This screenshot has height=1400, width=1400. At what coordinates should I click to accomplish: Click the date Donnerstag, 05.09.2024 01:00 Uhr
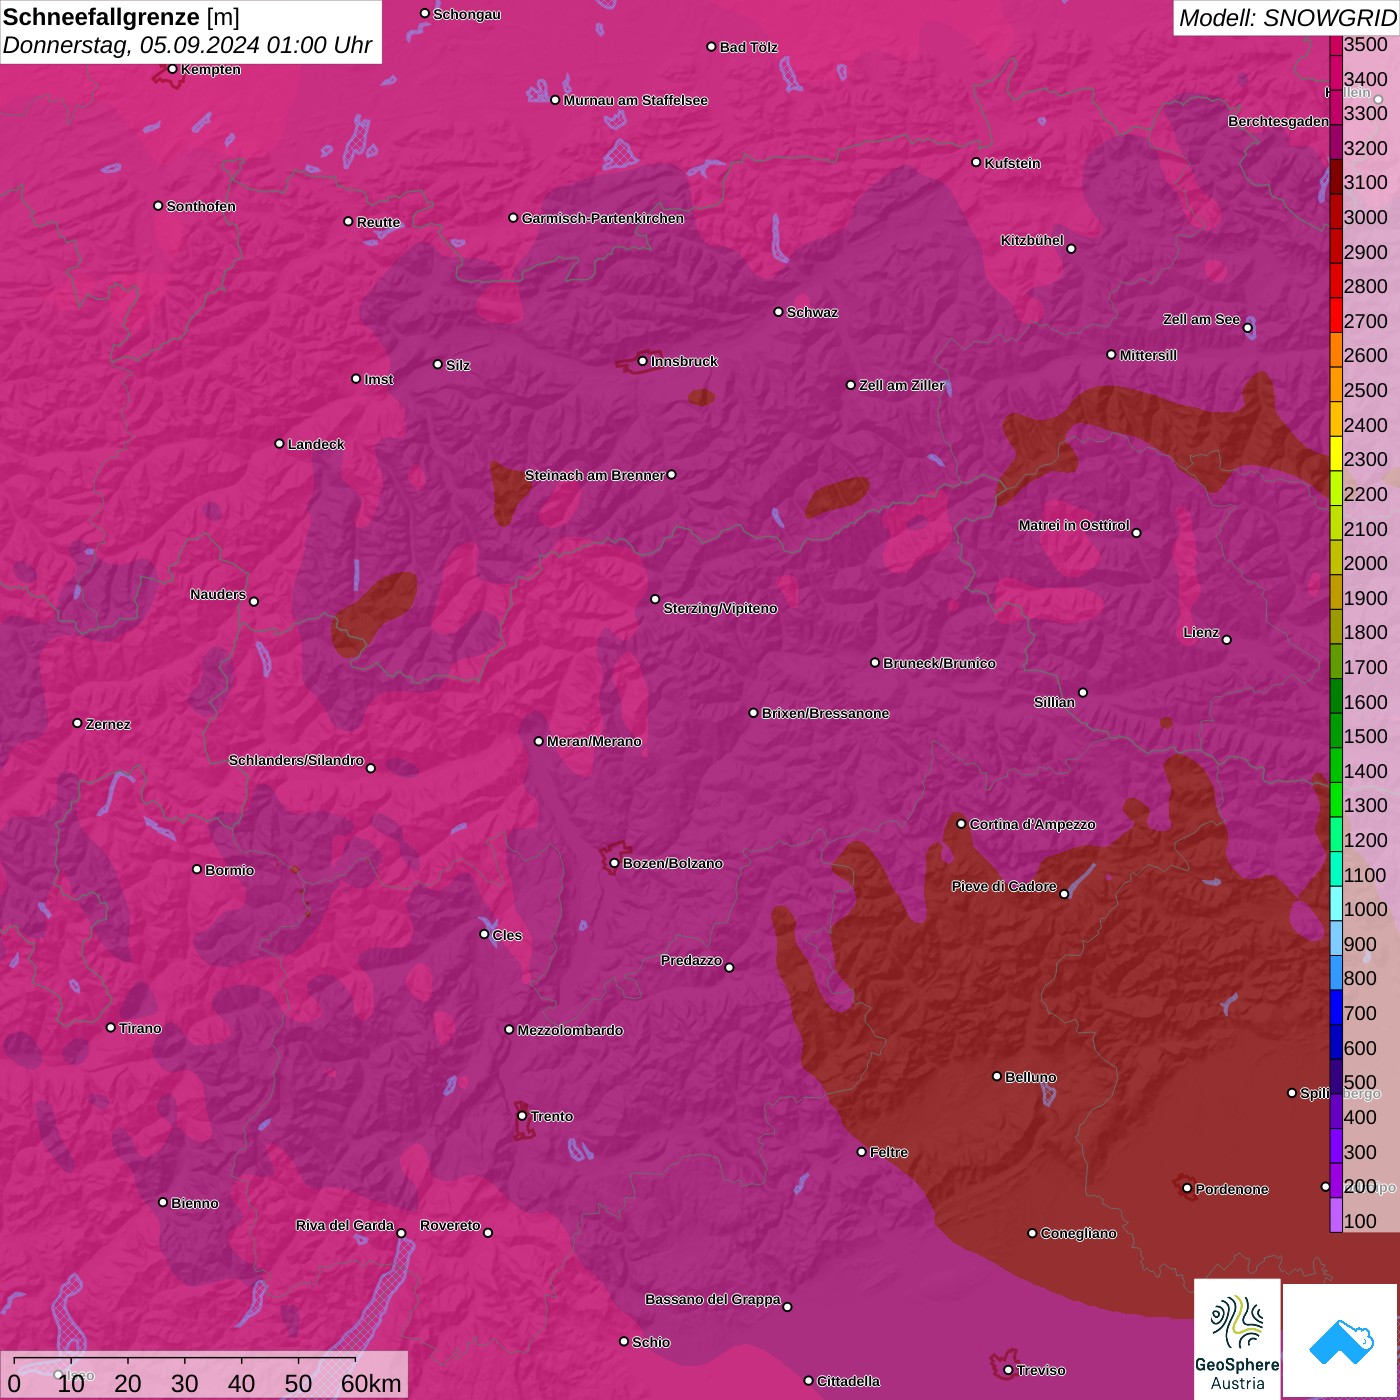point(187,45)
